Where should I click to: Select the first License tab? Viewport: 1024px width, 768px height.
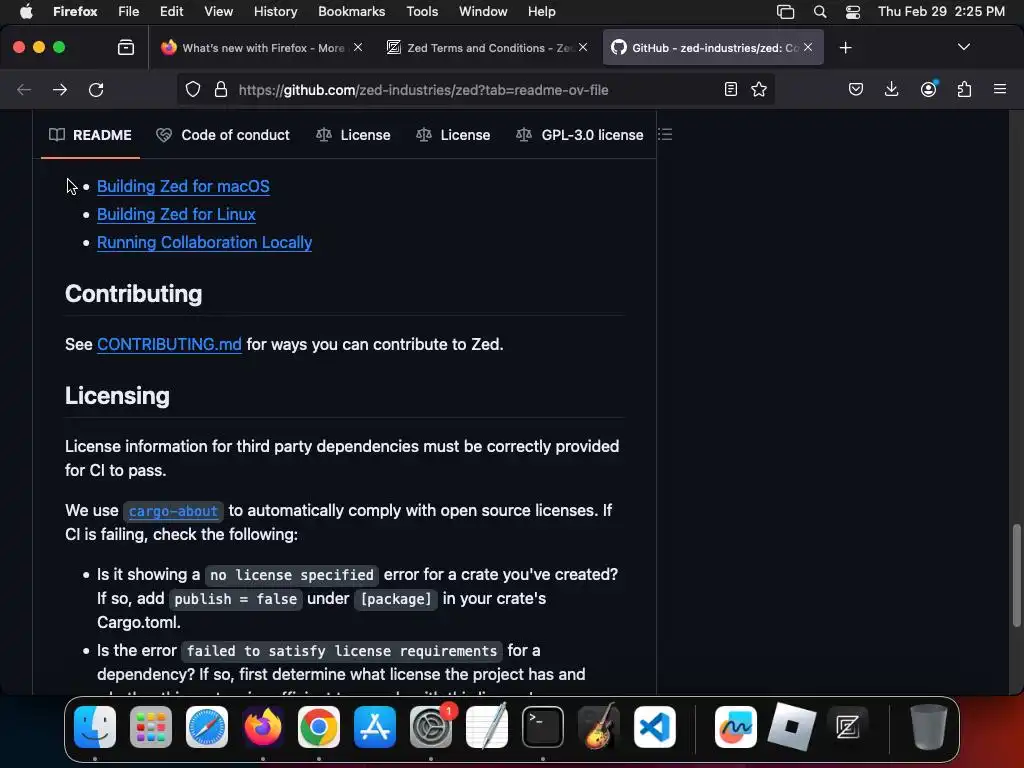coord(353,135)
